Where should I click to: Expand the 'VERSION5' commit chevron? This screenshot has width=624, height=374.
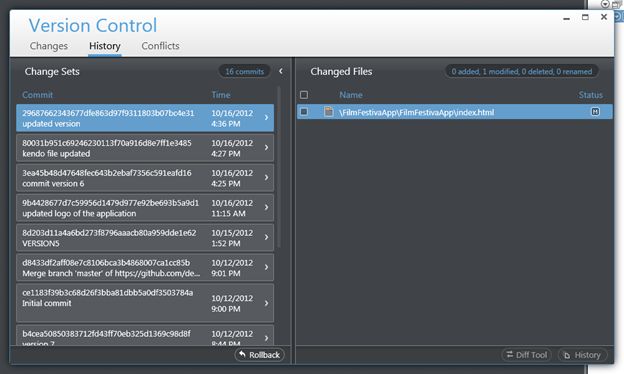point(266,237)
